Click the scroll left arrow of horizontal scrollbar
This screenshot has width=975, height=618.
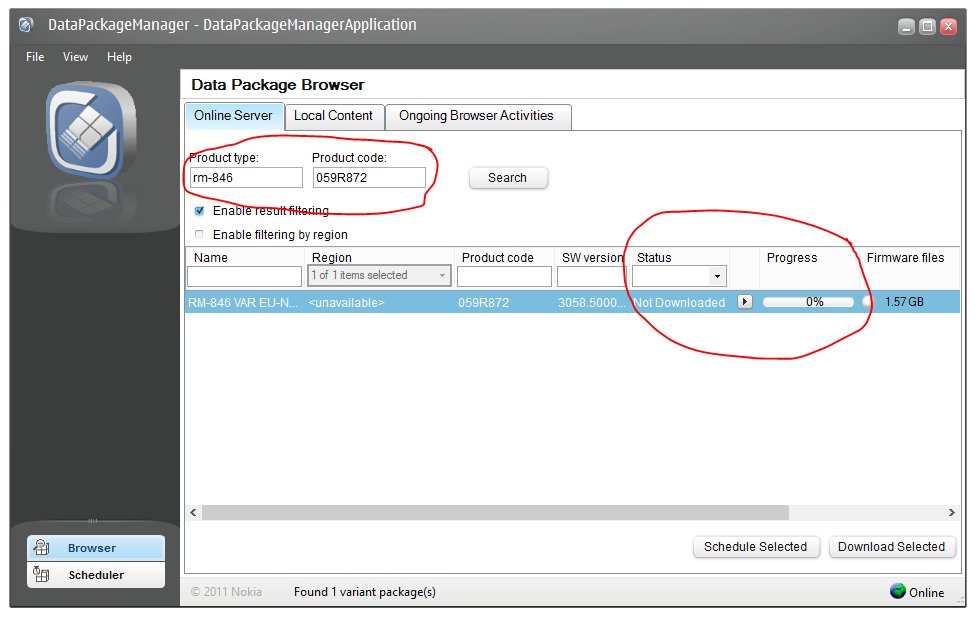(x=193, y=513)
